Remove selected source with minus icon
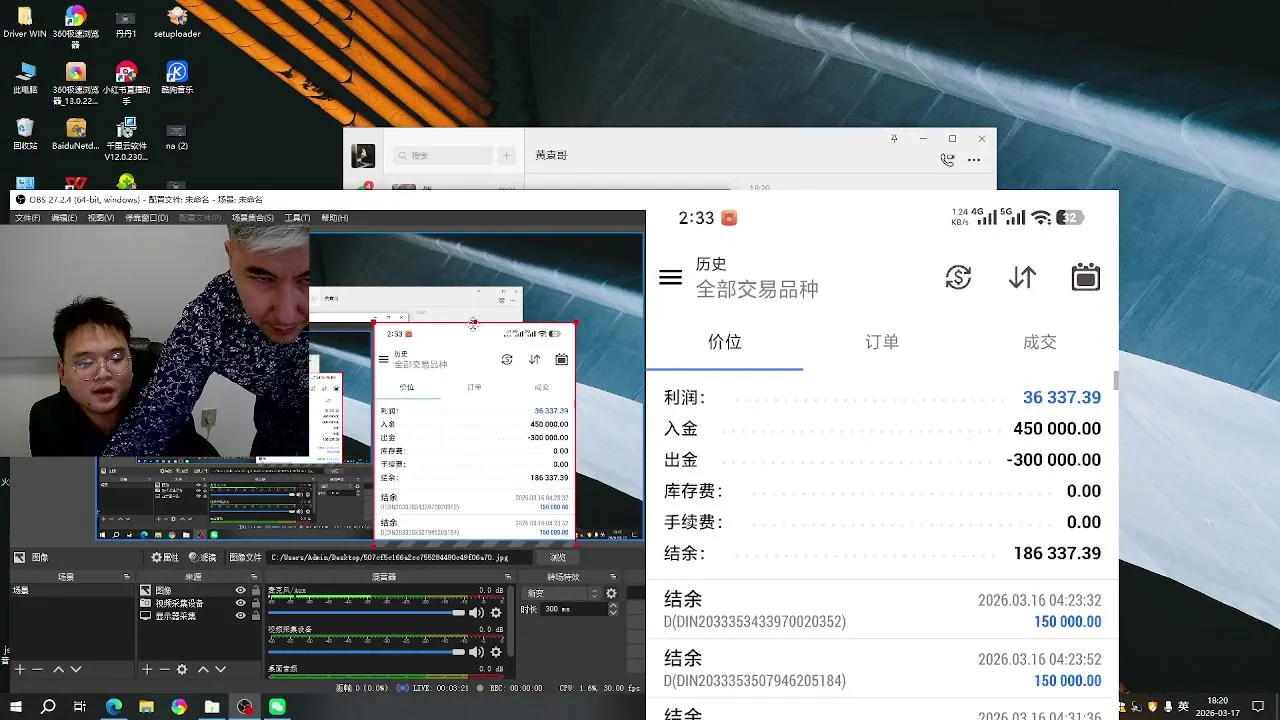 164,669
